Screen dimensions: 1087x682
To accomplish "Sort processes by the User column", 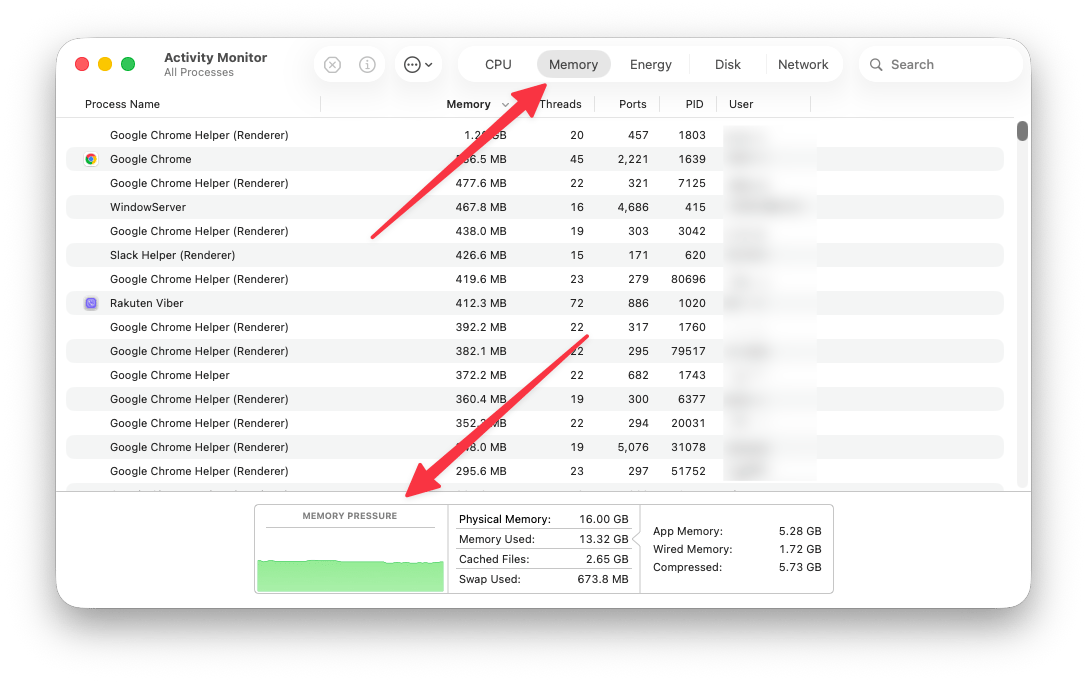I will coord(741,104).
